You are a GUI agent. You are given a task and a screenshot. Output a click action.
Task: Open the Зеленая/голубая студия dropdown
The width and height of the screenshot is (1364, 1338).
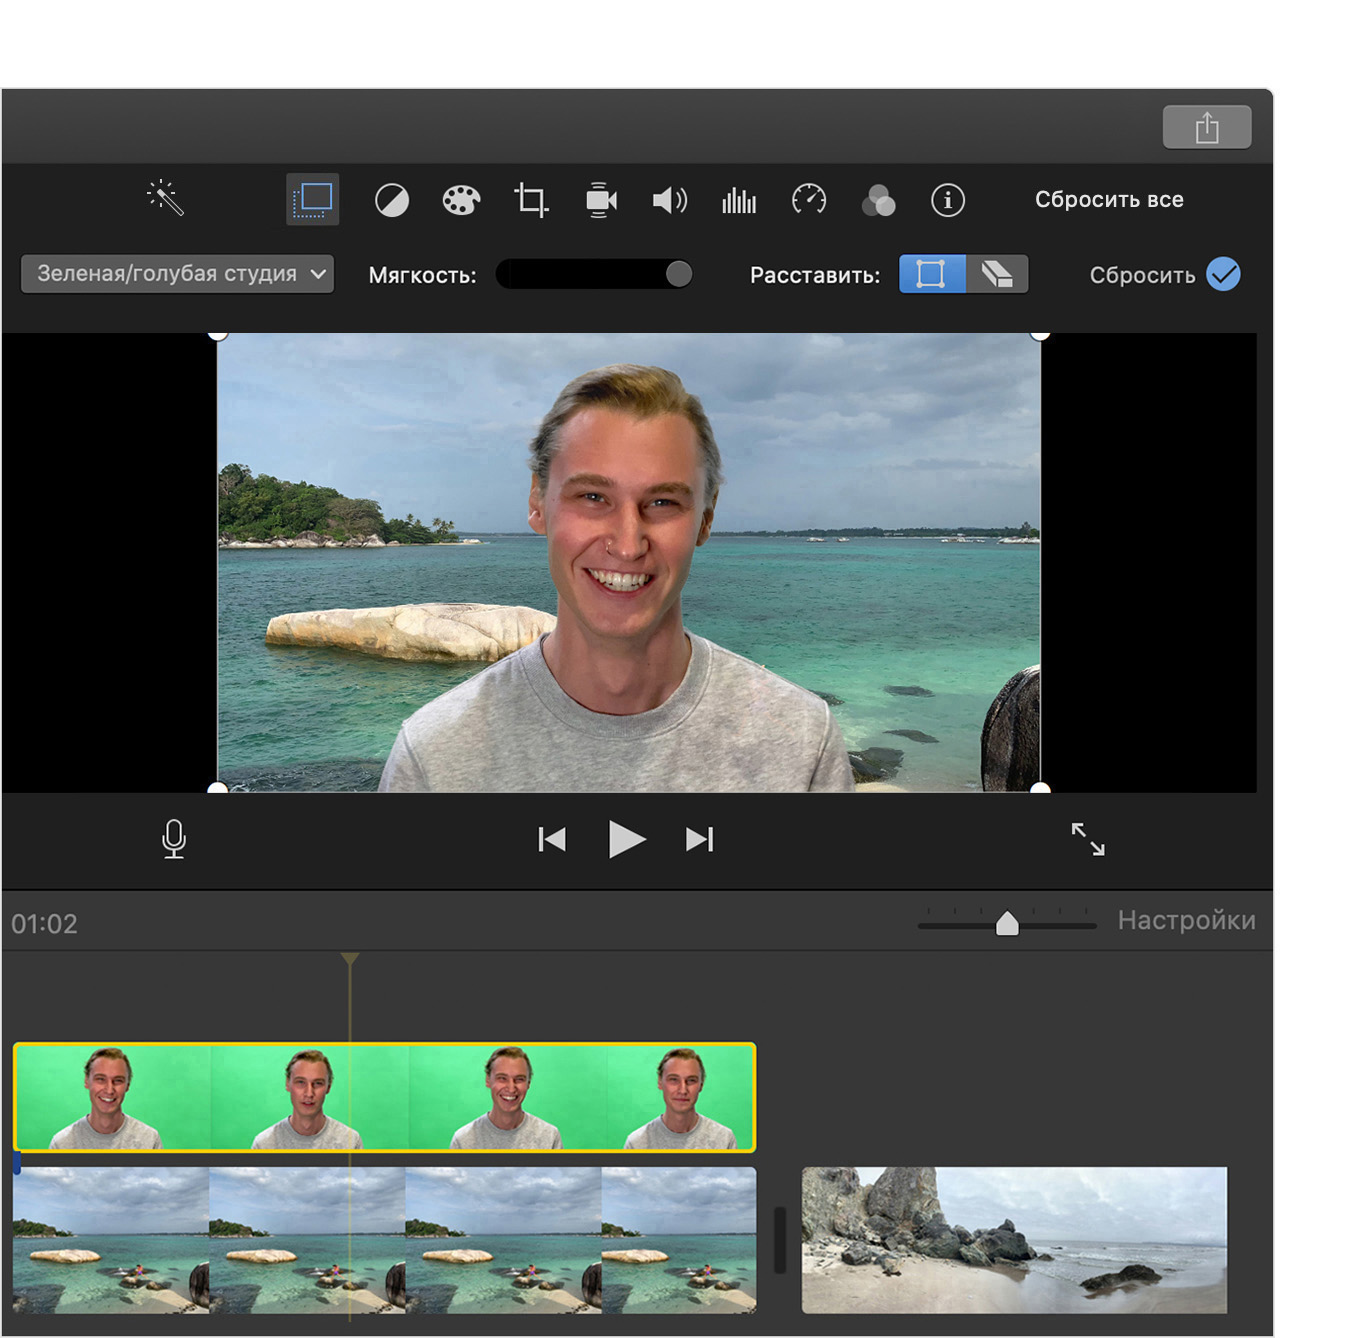click(x=177, y=273)
